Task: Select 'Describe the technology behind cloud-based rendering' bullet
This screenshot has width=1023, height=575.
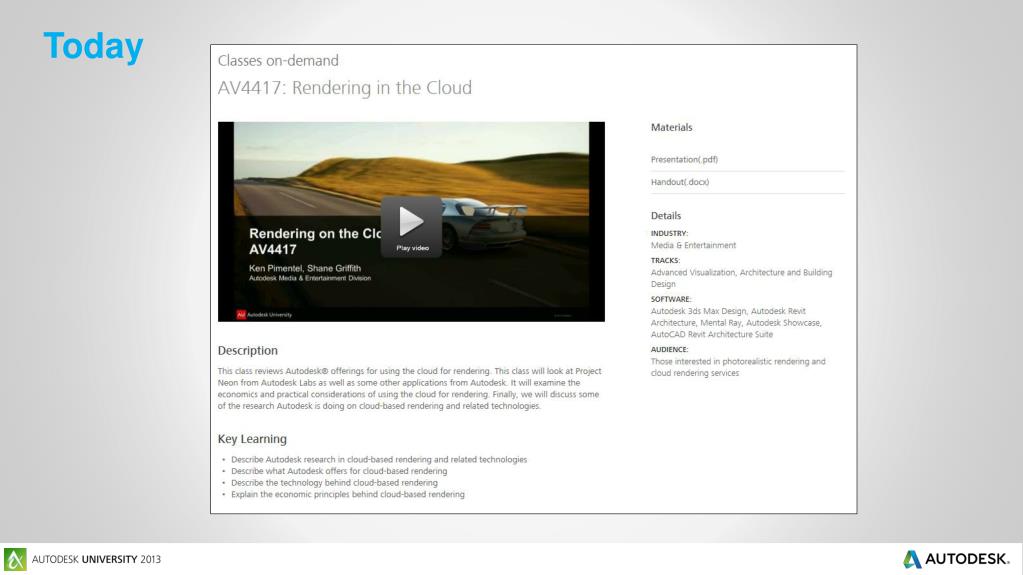Action: point(334,483)
